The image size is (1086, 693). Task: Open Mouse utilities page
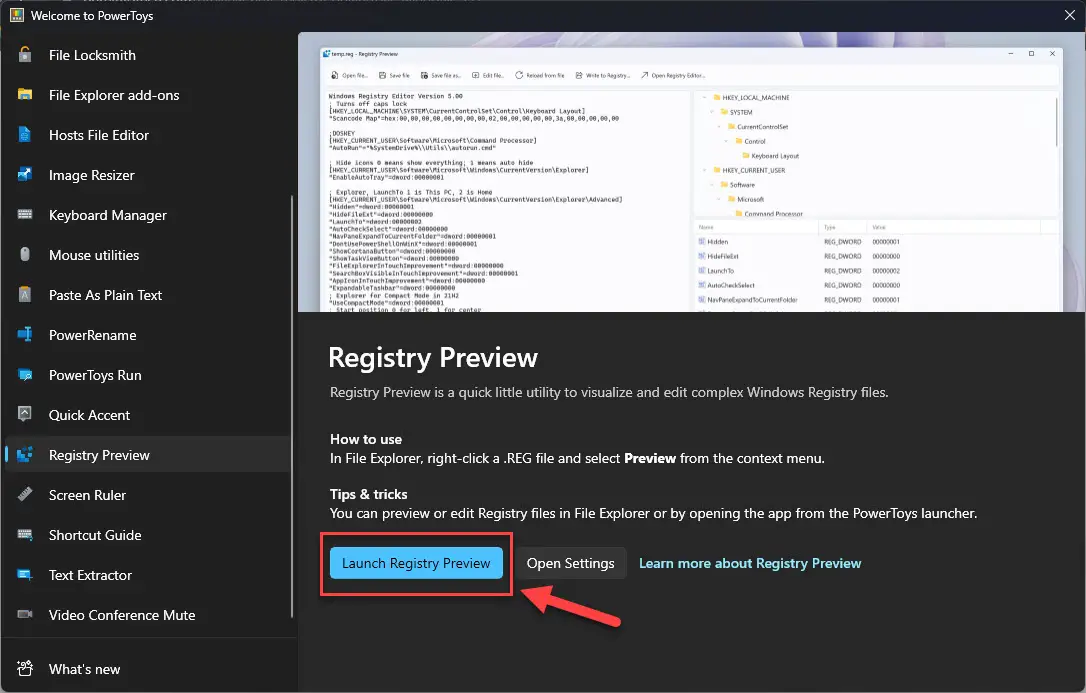coord(94,255)
